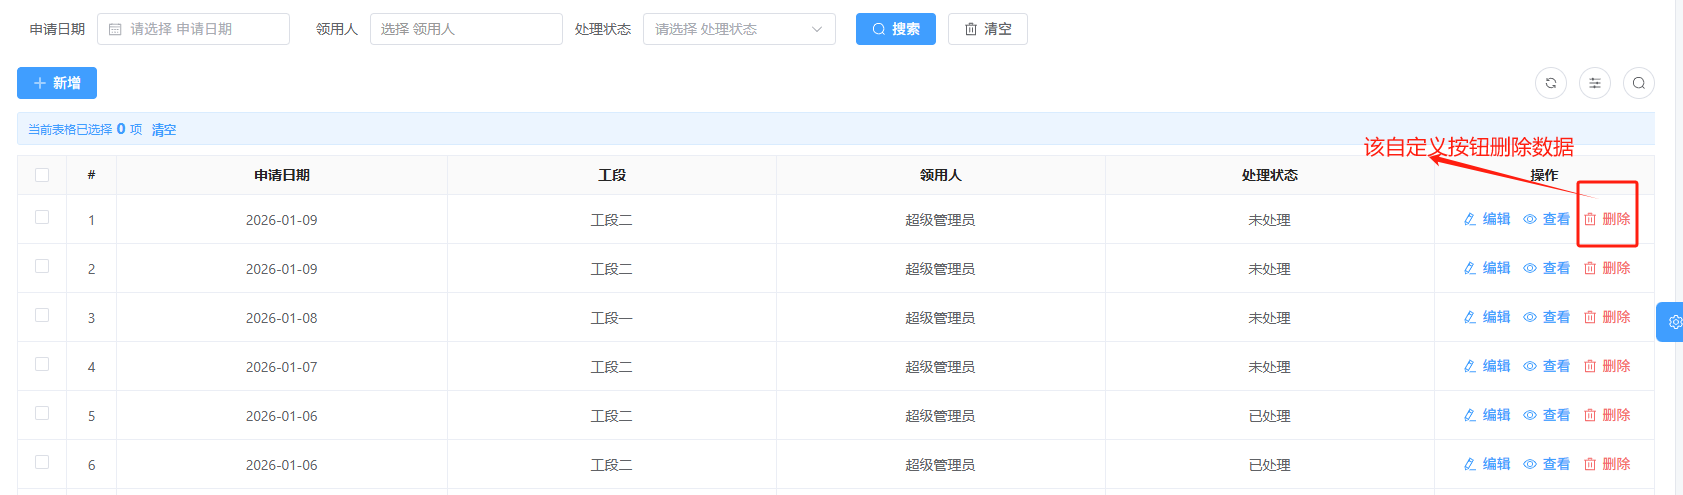Toggle the select-all checkbox in the header
This screenshot has height=495, width=1683.
42,175
